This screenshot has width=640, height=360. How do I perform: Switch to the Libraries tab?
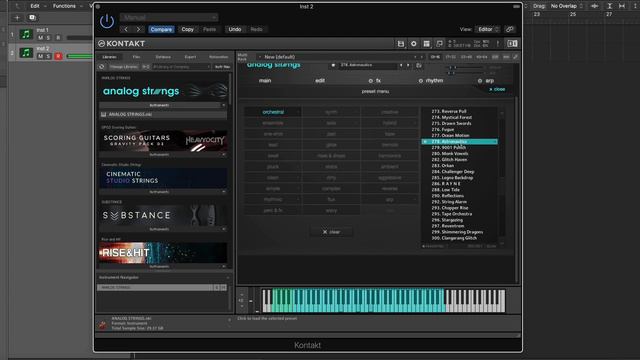click(109, 57)
